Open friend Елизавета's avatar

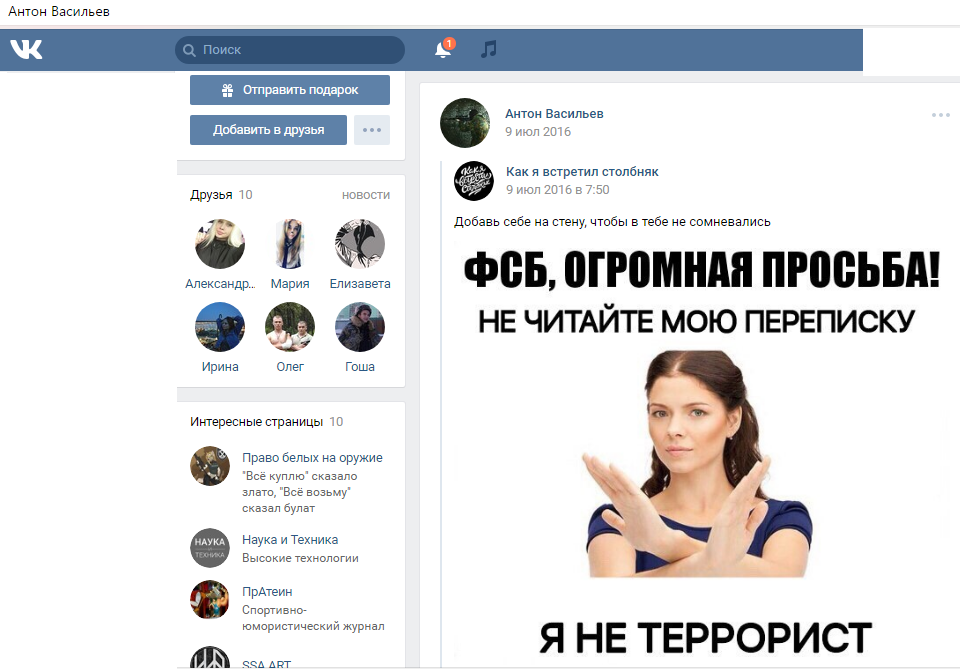click(x=360, y=244)
